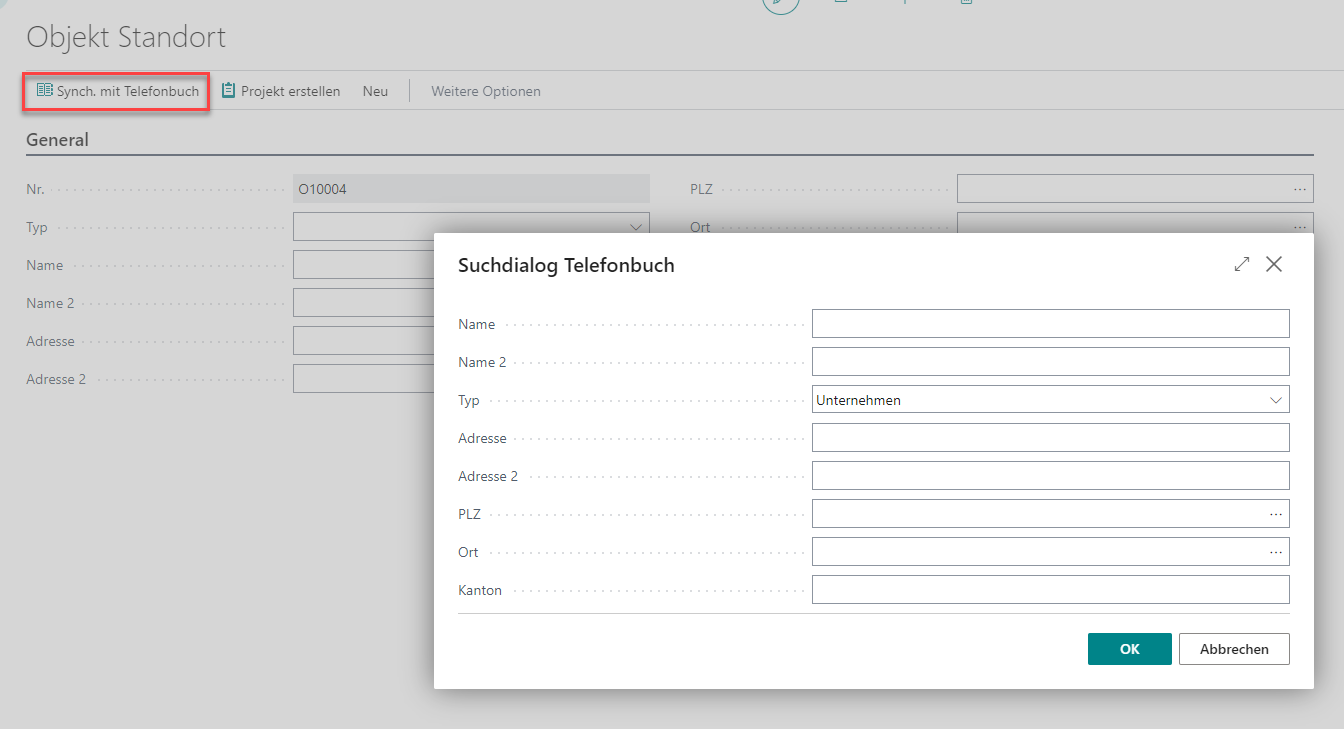Focus the Name 2 field in Suchdialog Telefonbuch
Image resolution: width=1344 pixels, height=729 pixels.
[x=1051, y=362]
